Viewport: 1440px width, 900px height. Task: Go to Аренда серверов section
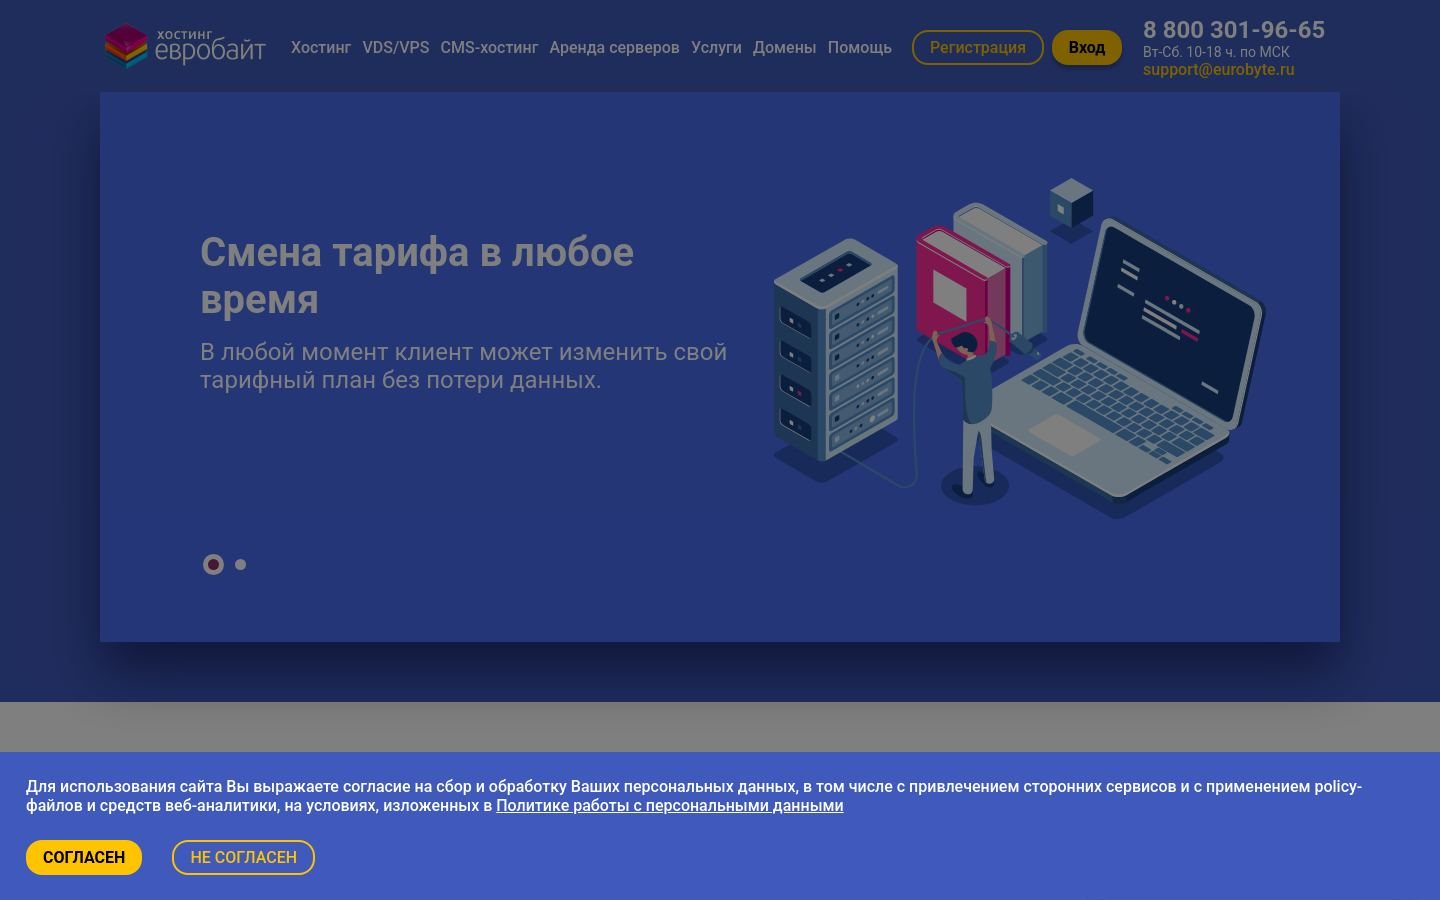click(614, 47)
